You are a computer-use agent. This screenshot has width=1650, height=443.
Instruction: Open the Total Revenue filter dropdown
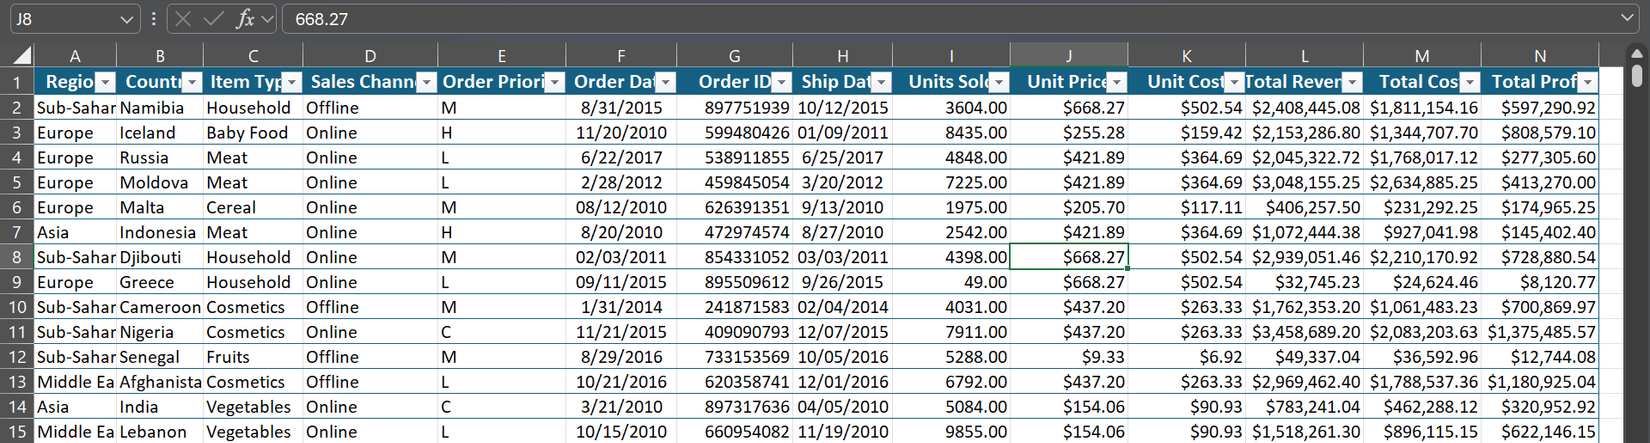click(x=1352, y=82)
